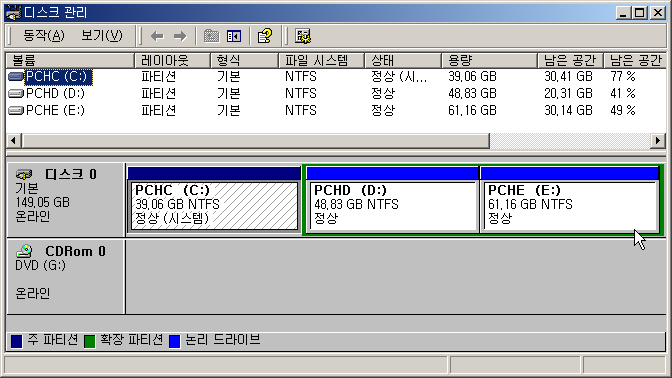The height and width of the screenshot is (378, 672).
Task: Select the 디스크 0 disk label panel
Action: point(66,200)
